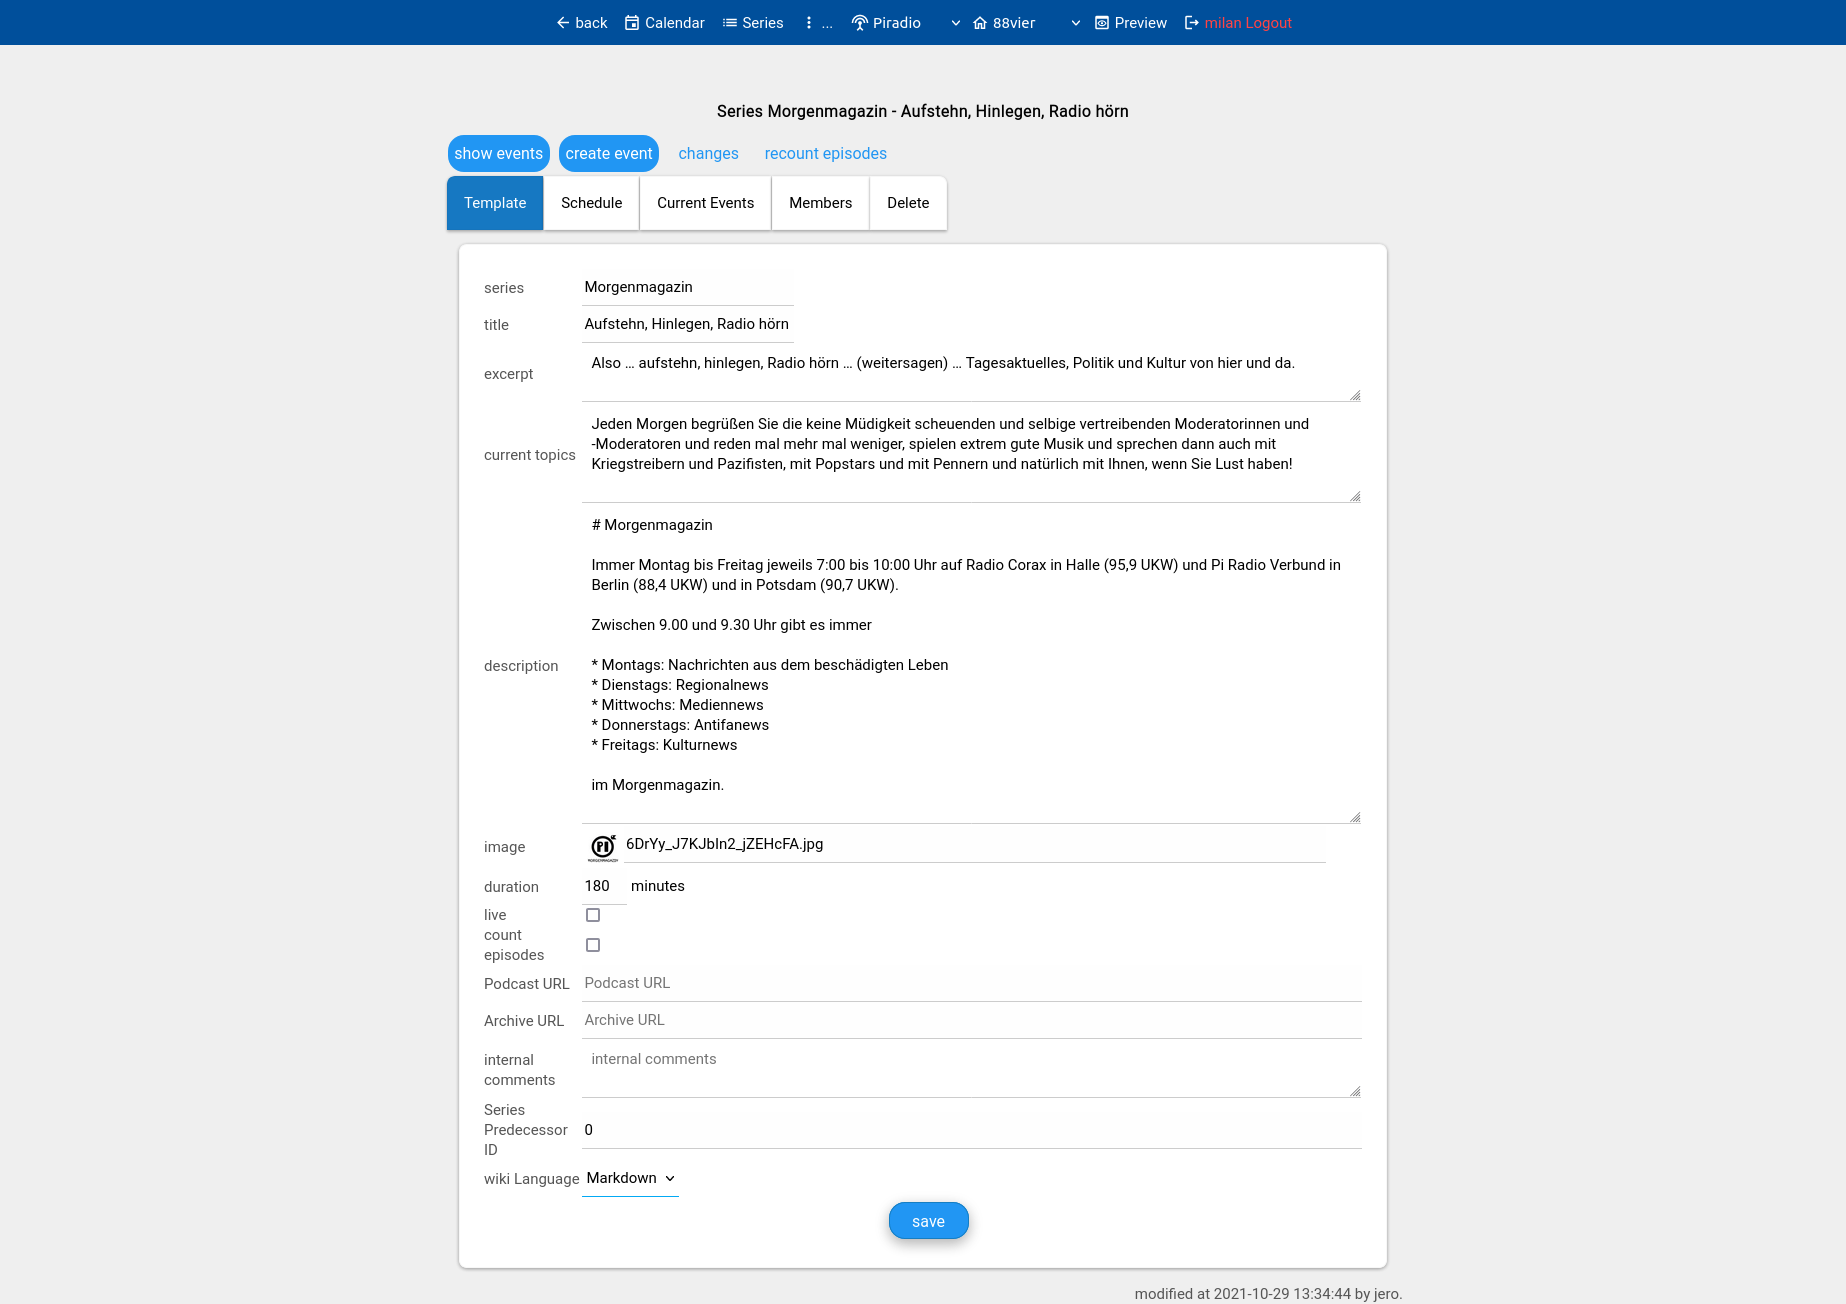Click the milan Logout icon
This screenshot has height=1304, width=1846.
tap(1192, 23)
